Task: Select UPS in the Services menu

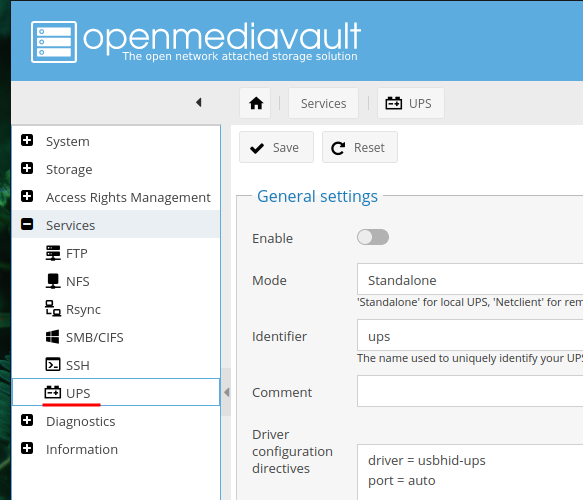Action: point(116,392)
